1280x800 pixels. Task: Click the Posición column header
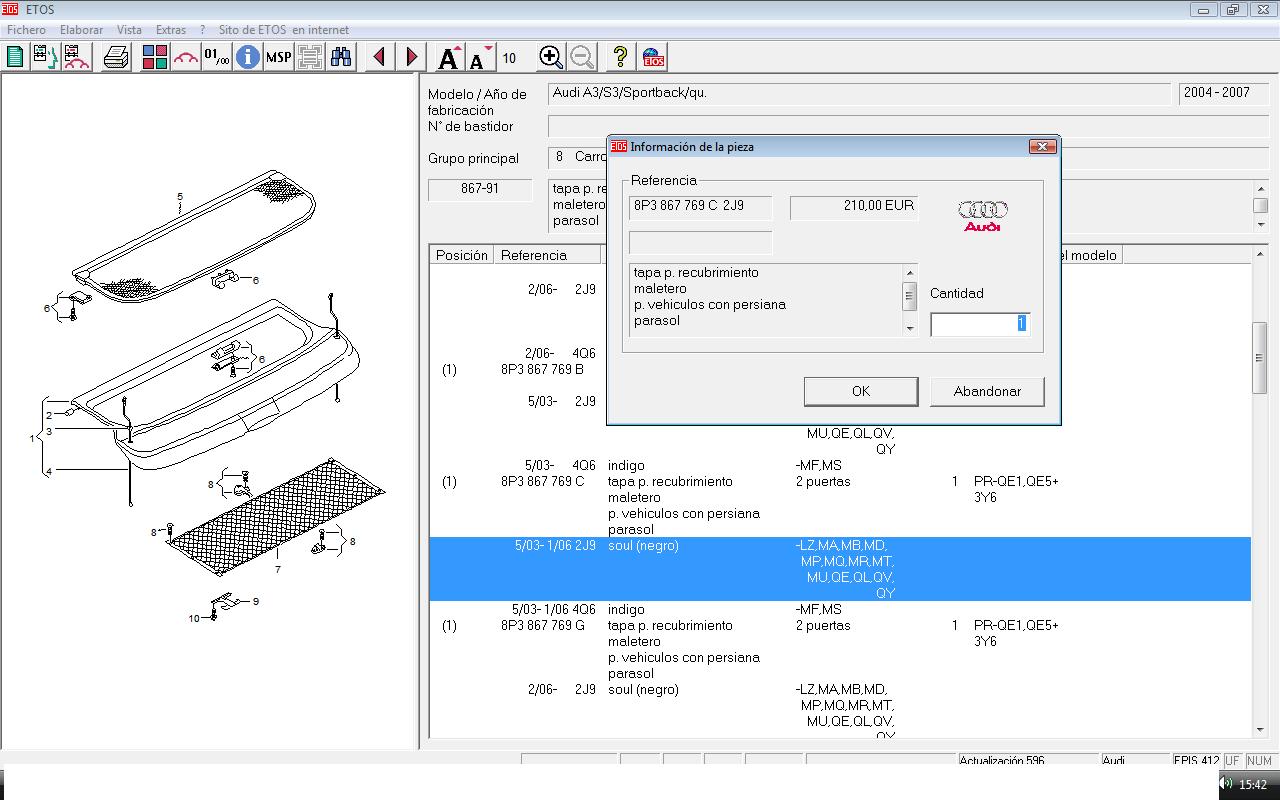(462, 255)
